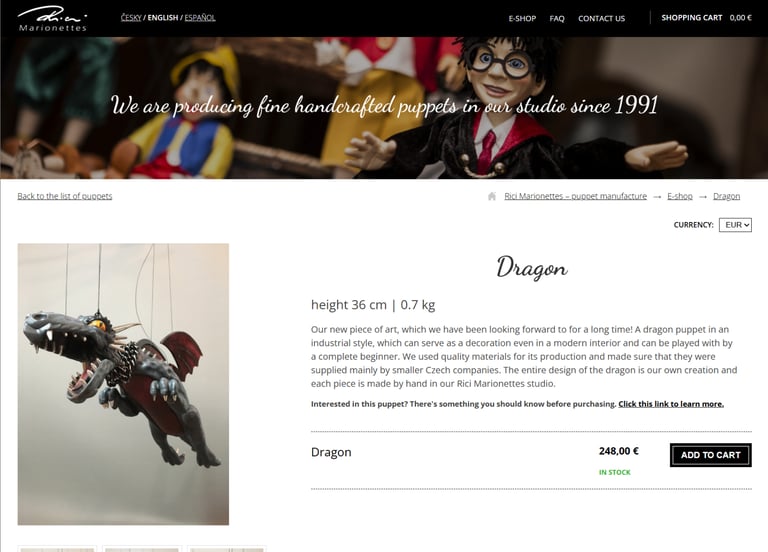Screen dimensions: 768x552
Task: Switch language to Español
Action: 200,18
